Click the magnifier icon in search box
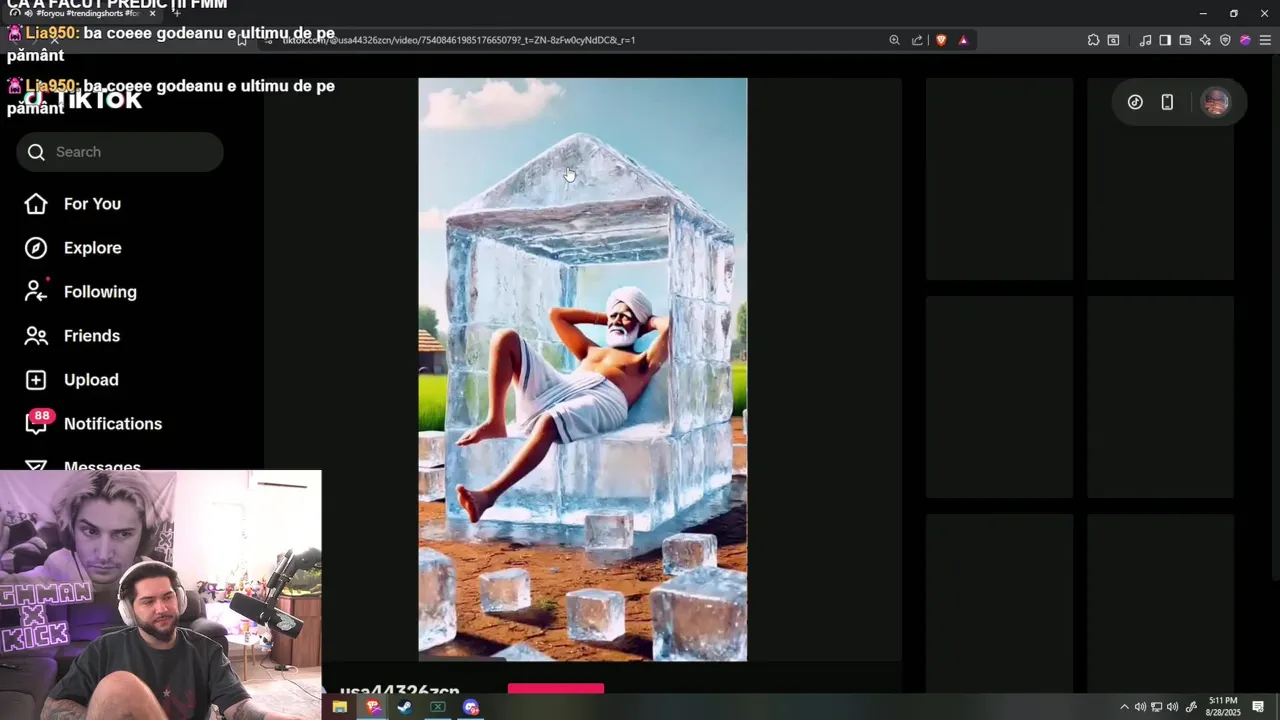This screenshot has width=1280, height=720. point(36,152)
